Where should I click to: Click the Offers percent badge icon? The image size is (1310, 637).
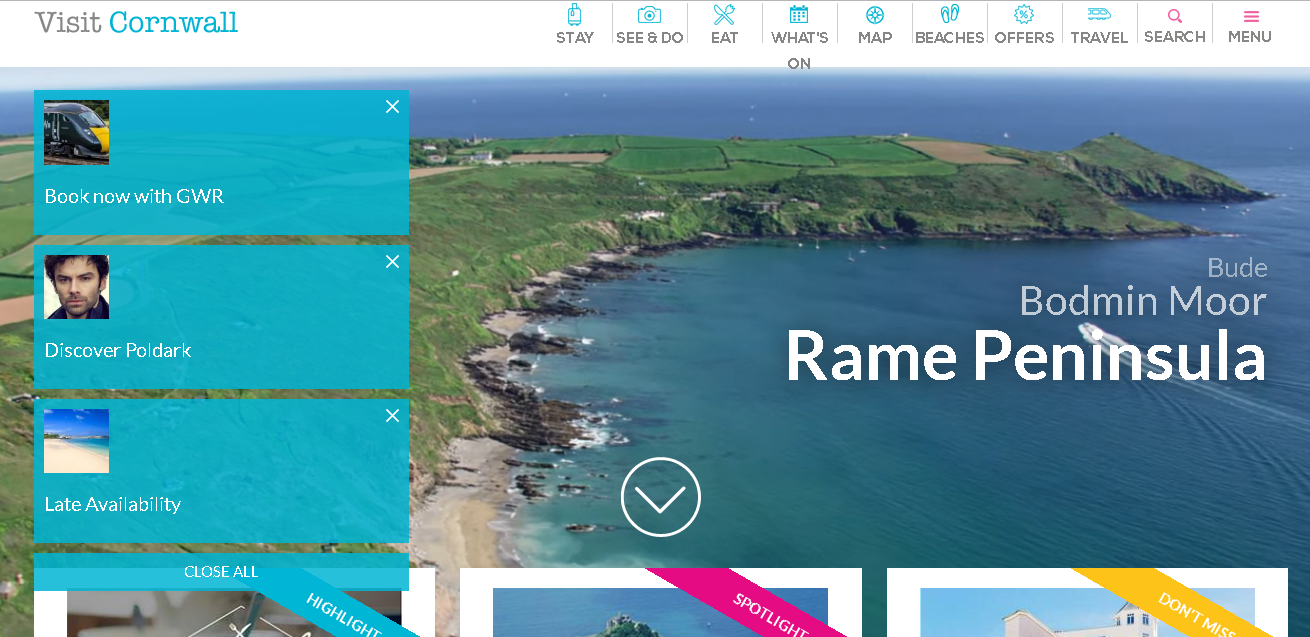click(1024, 15)
